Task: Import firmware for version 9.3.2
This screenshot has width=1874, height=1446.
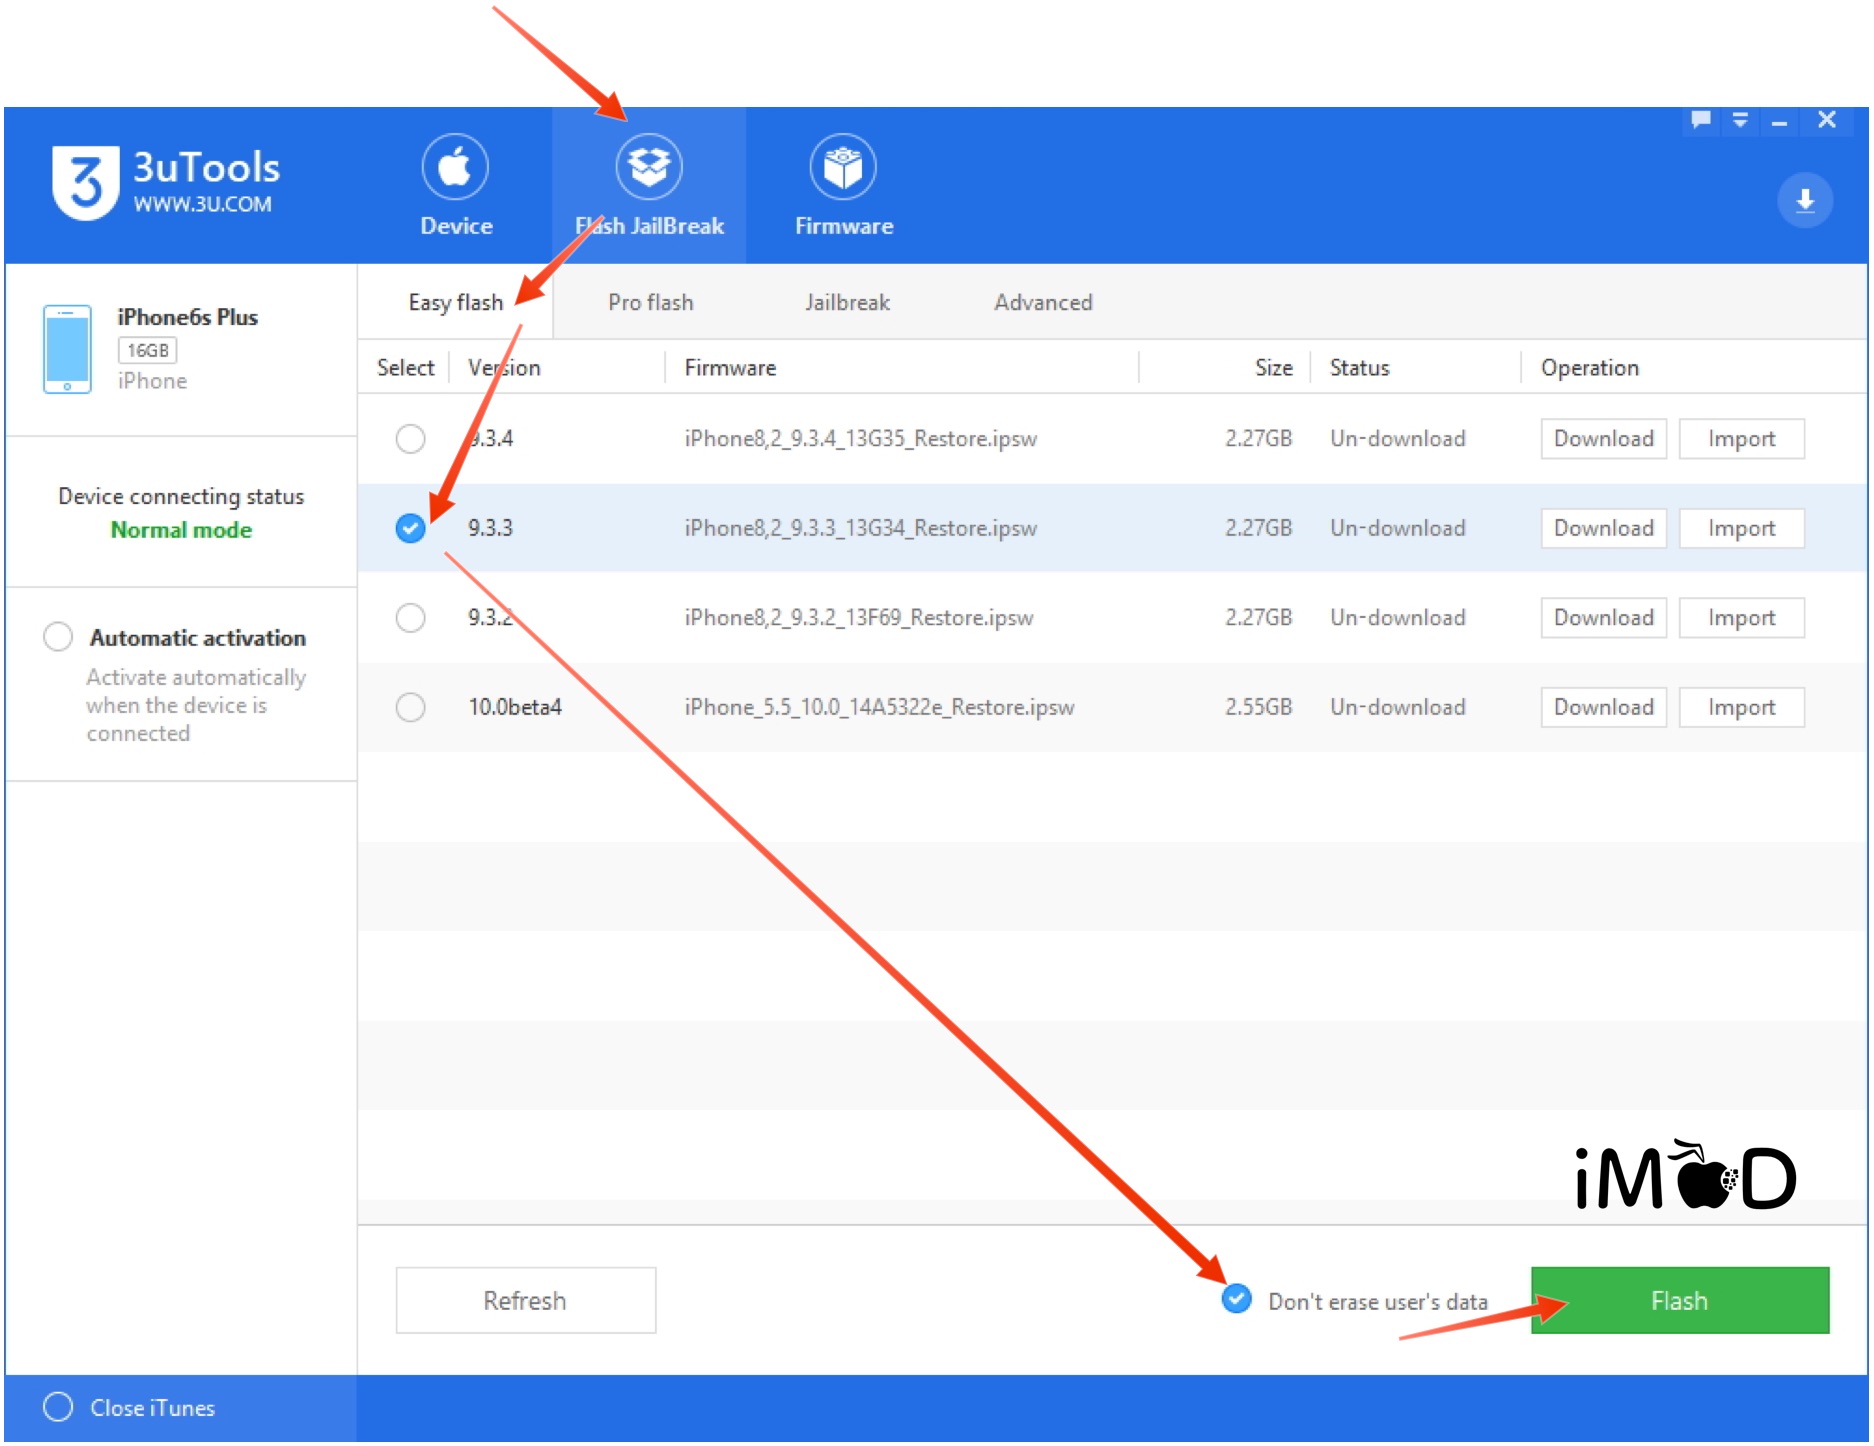Action: click(x=1741, y=617)
